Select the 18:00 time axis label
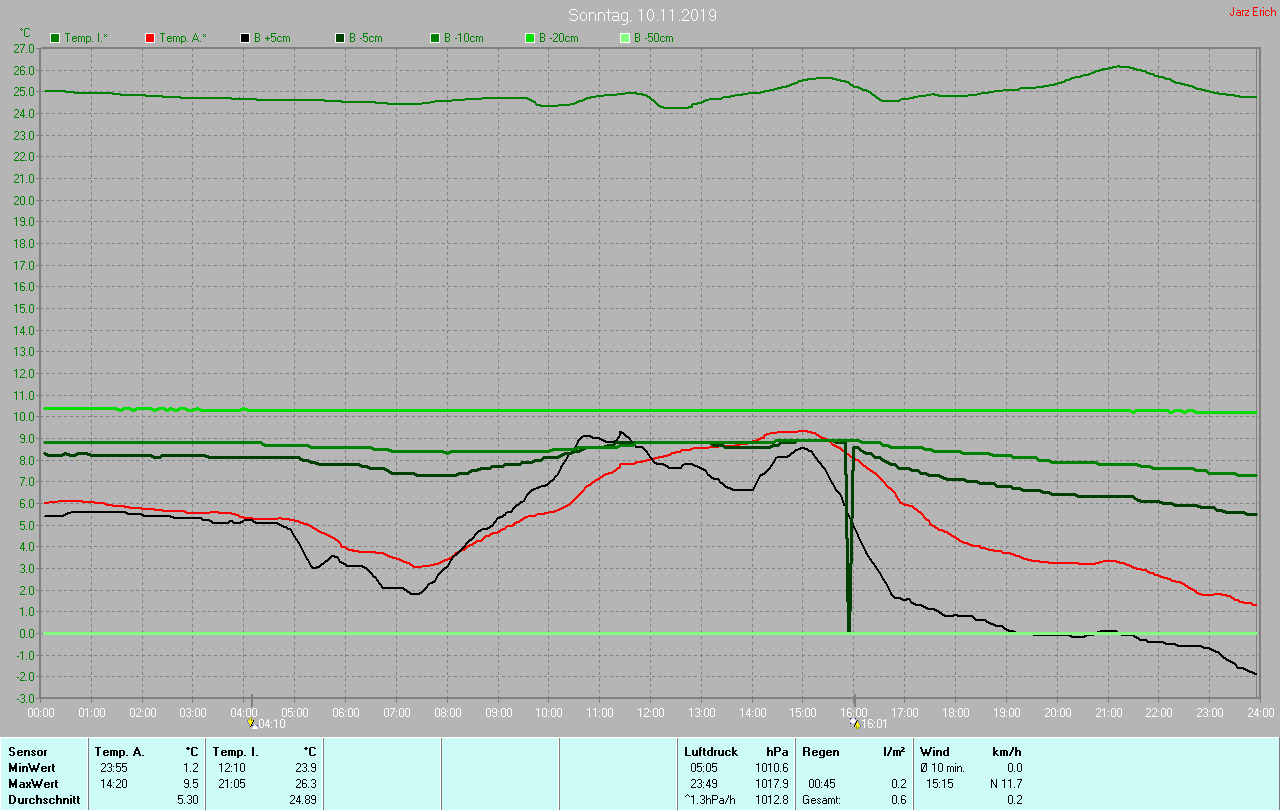The height and width of the screenshot is (810, 1280). coord(956,713)
